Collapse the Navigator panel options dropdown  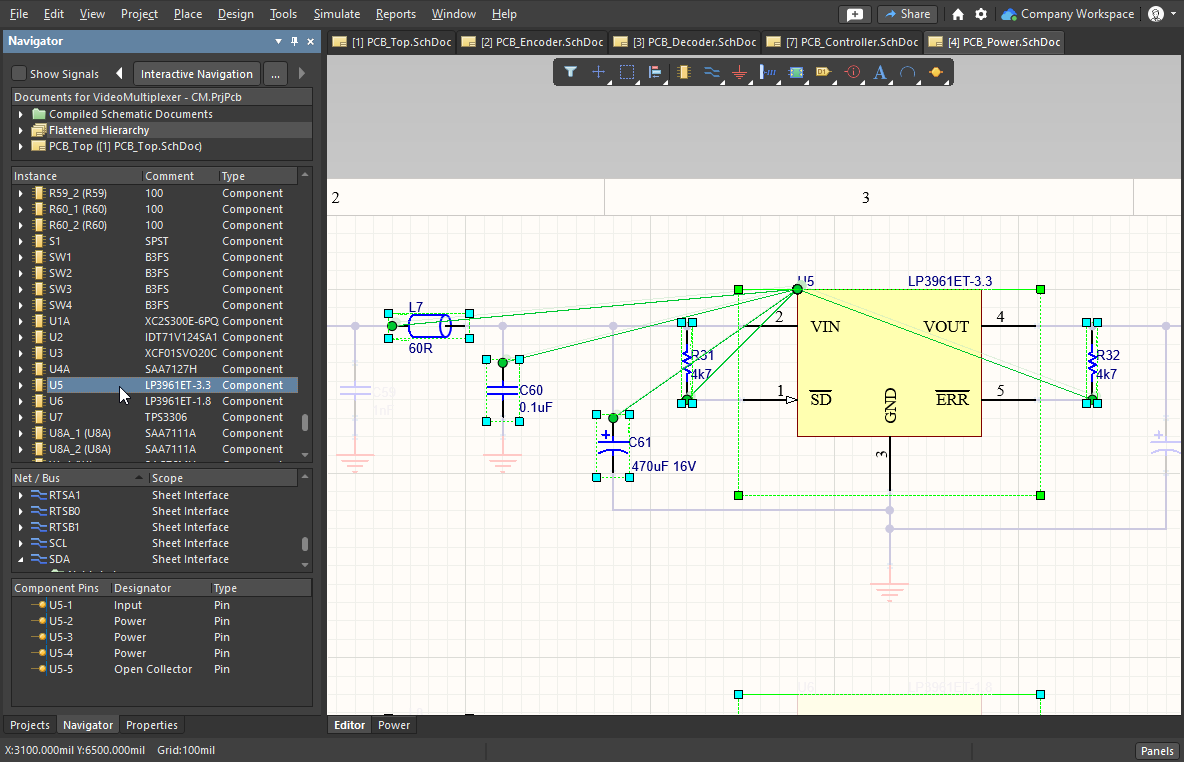pos(278,41)
